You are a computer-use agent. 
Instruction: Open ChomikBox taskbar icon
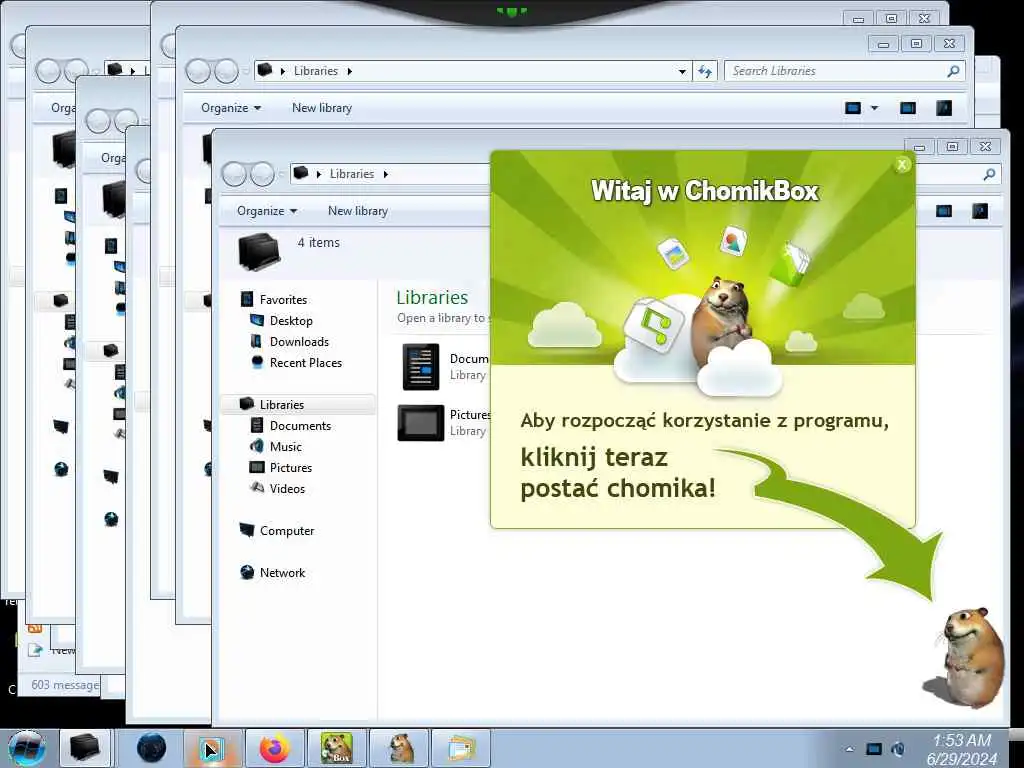(336, 748)
